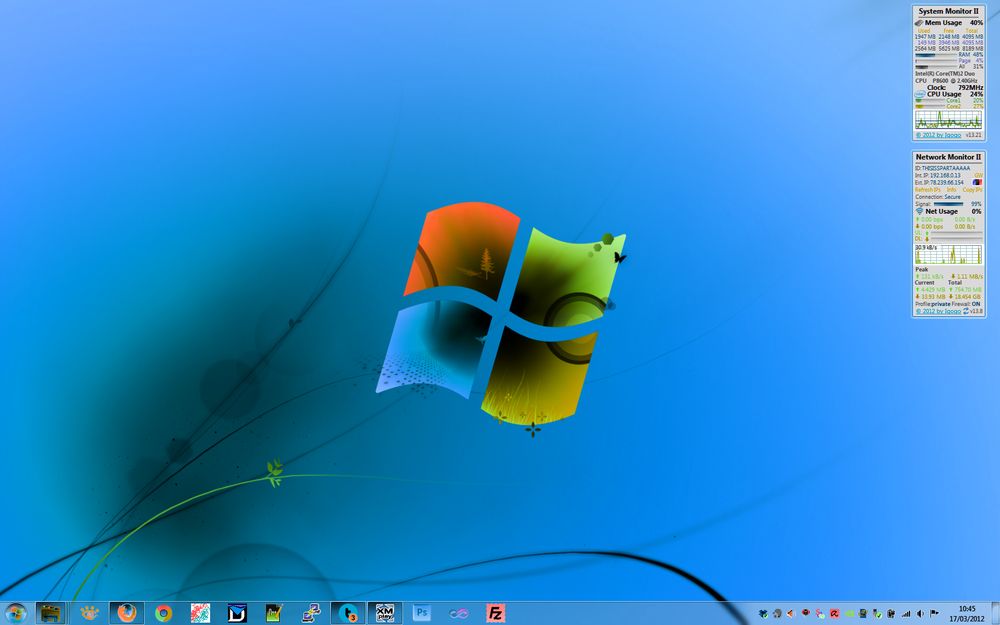Click the country flag icon in Network Monitor
Screen dimensions: 1000x625
pyautogui.click(x=977, y=182)
